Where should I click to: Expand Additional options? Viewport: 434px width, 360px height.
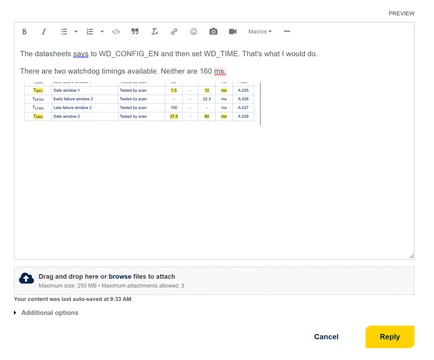[x=46, y=313]
